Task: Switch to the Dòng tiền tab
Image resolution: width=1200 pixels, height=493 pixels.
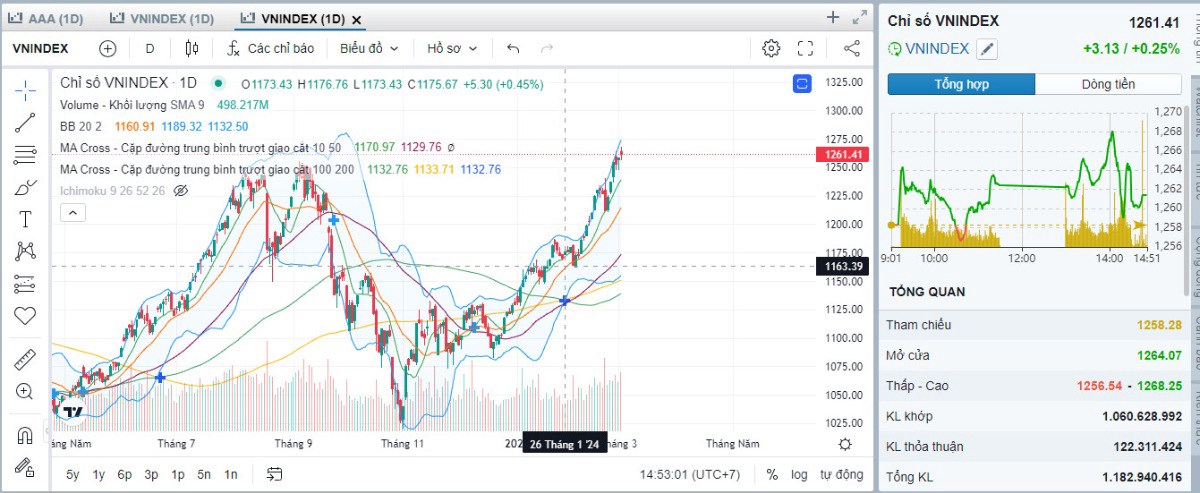Action: tap(1108, 84)
